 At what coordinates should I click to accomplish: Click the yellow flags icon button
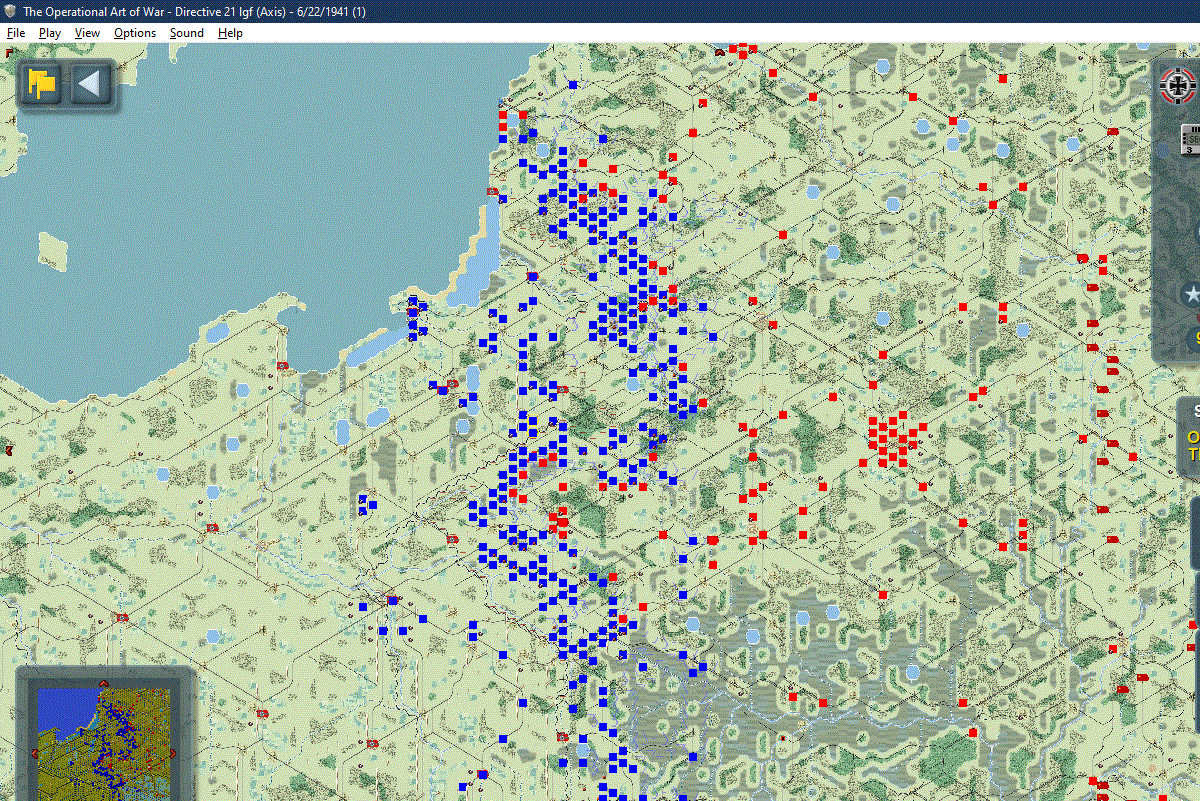41,83
